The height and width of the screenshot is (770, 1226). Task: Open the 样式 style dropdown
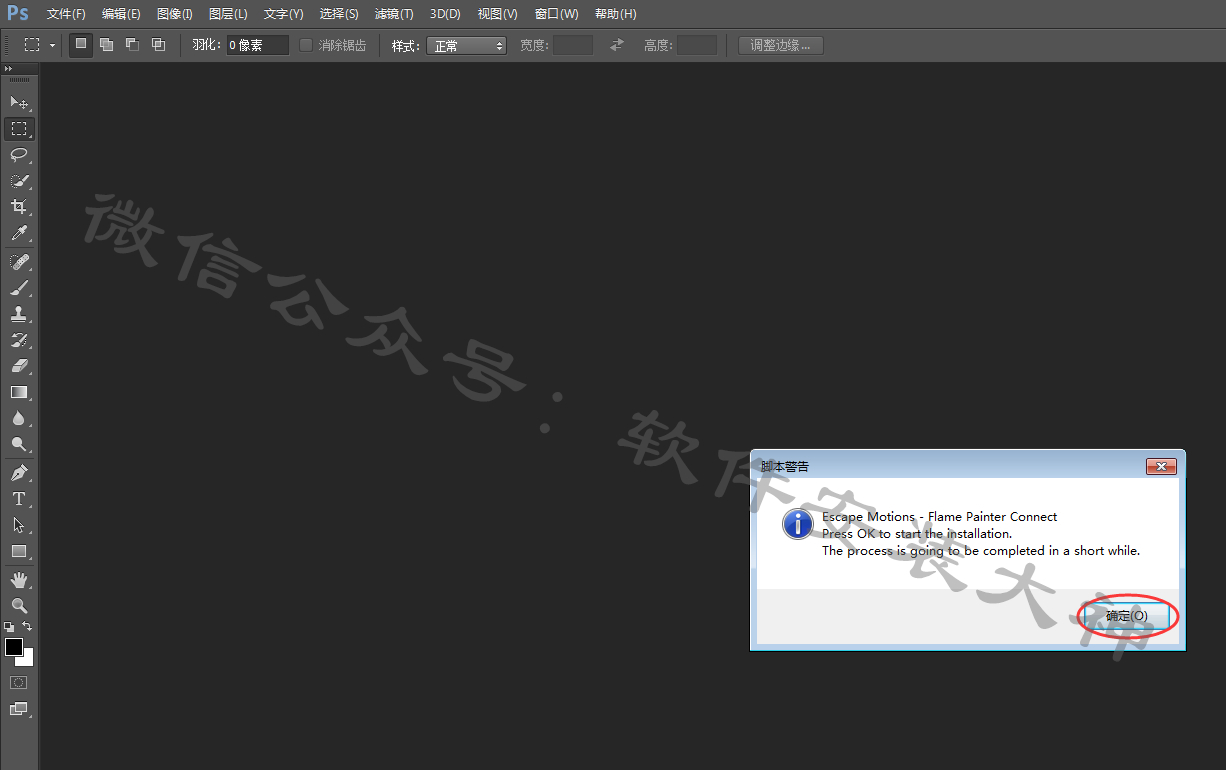point(466,46)
